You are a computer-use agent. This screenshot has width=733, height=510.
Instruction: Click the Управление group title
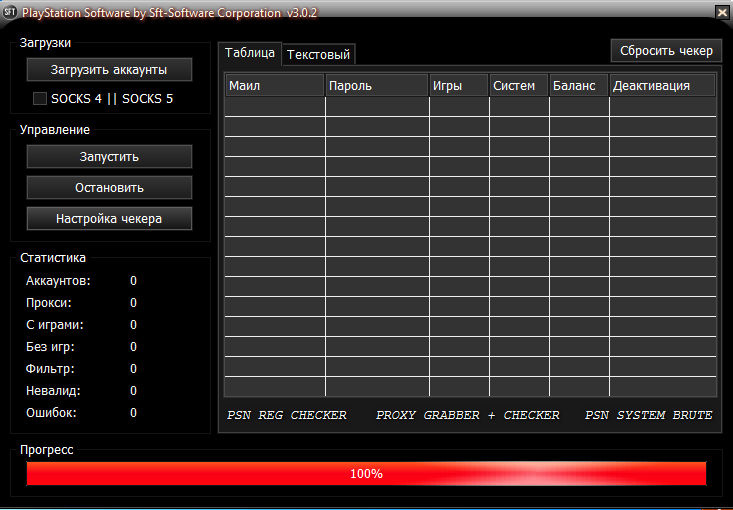[55, 129]
